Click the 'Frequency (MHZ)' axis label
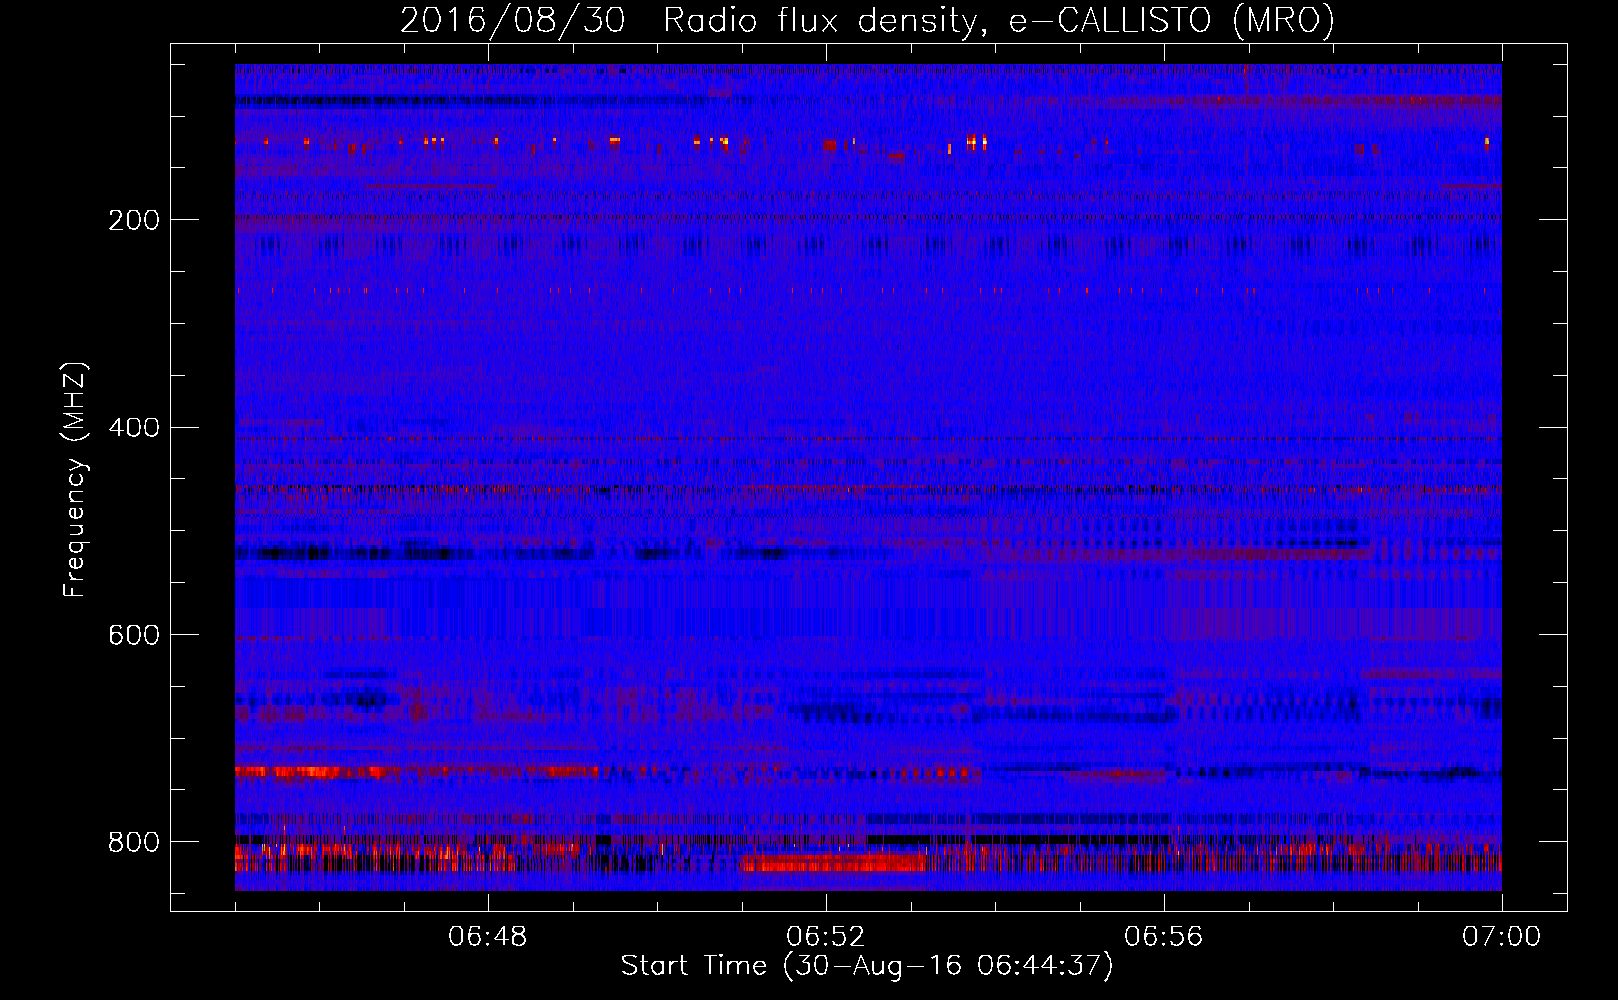The height and width of the screenshot is (1000, 1618). point(75,479)
